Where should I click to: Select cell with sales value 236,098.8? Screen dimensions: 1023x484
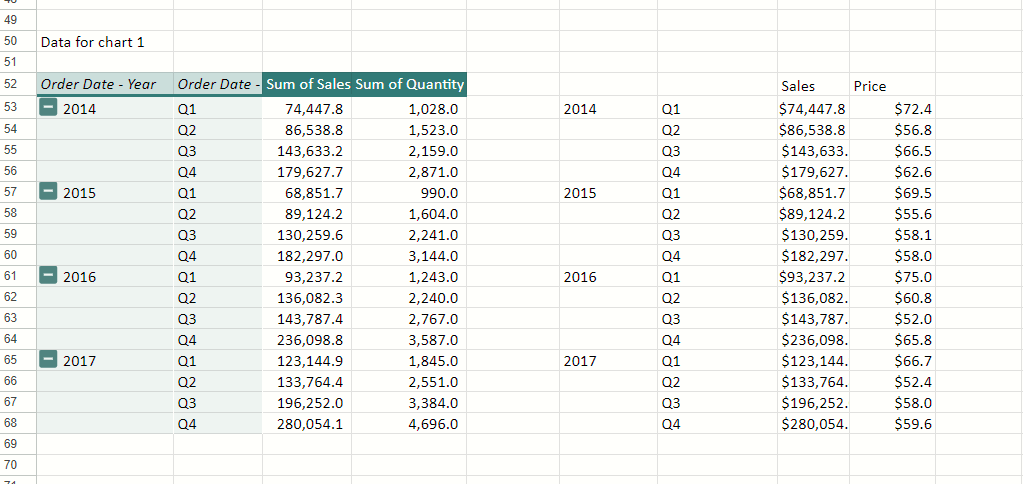[x=307, y=339]
